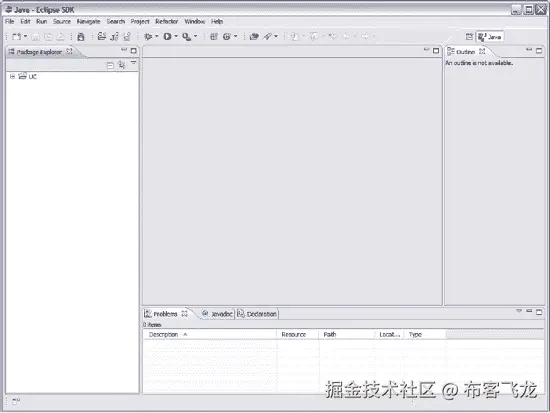The width and height of the screenshot is (550, 413).
Task: Toggle Link with Editor in Package Explorer
Action: (x=122, y=65)
